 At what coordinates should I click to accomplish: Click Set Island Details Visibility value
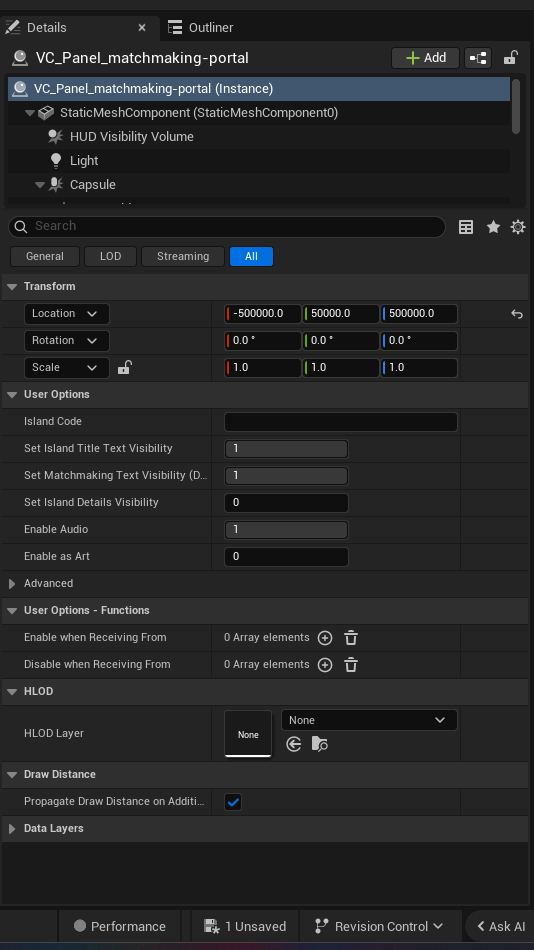[x=286, y=503]
